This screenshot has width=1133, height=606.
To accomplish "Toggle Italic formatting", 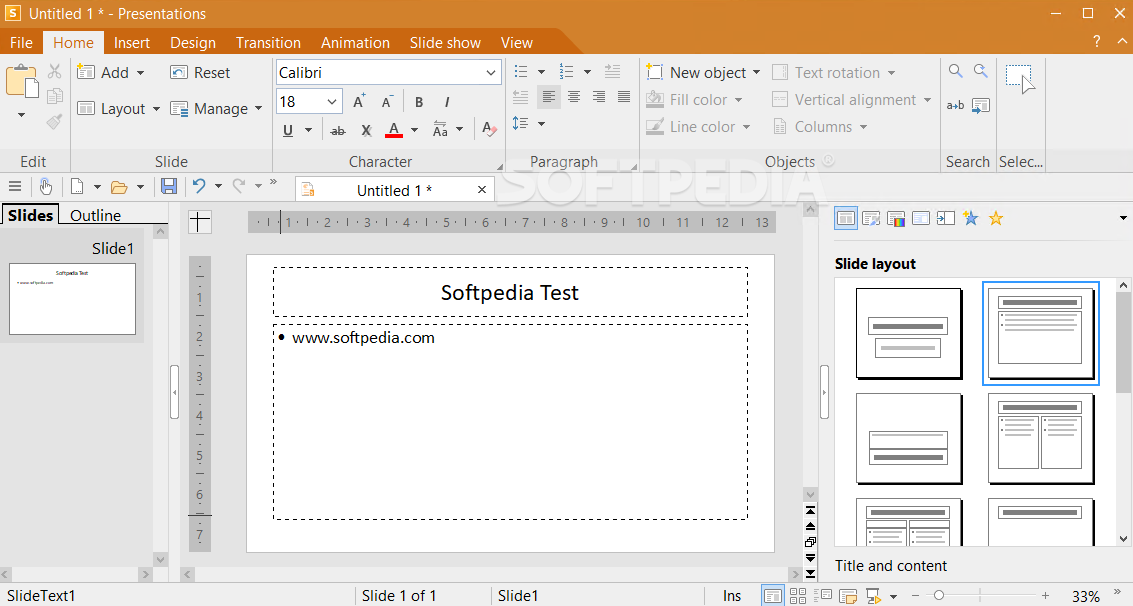I will click(447, 102).
